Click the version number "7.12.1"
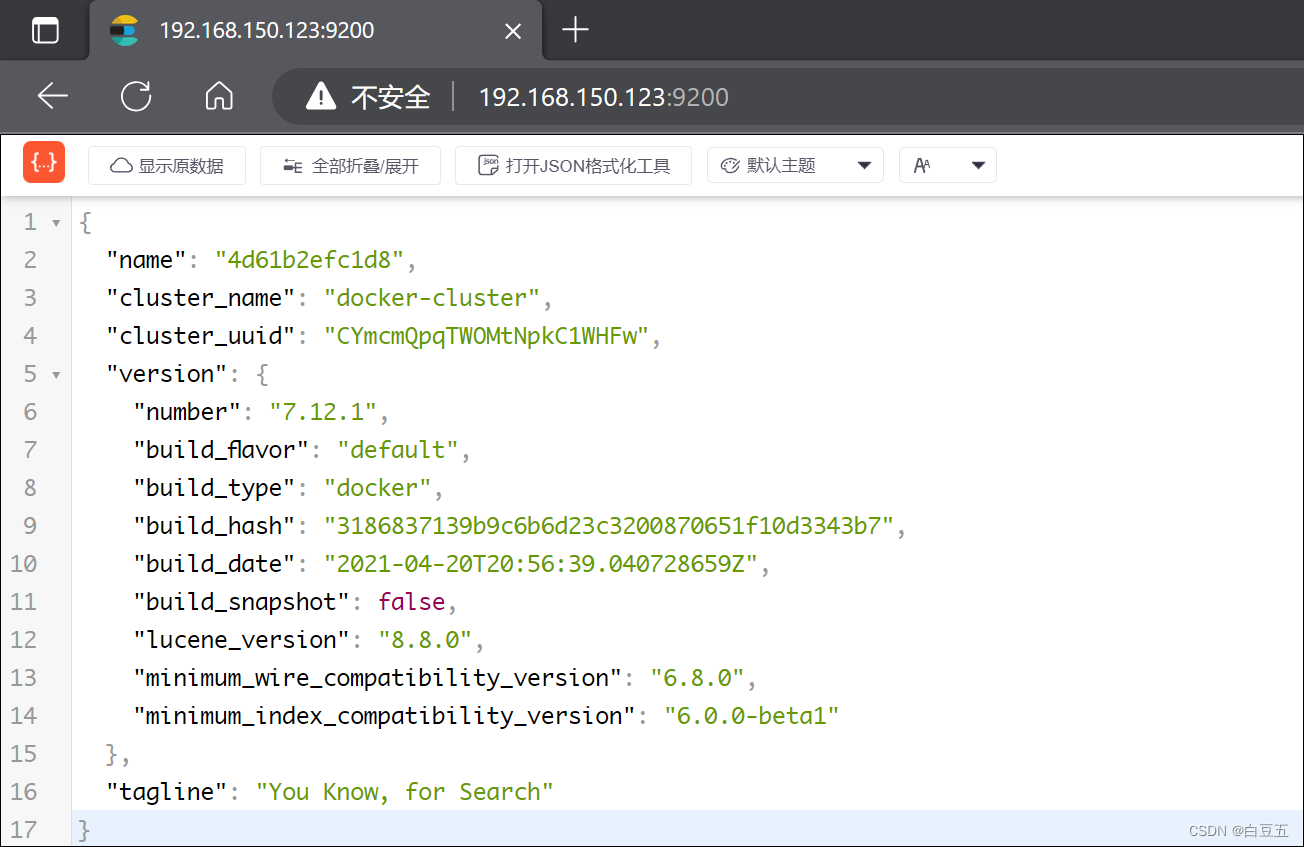The height and width of the screenshot is (847, 1304). coord(323,412)
